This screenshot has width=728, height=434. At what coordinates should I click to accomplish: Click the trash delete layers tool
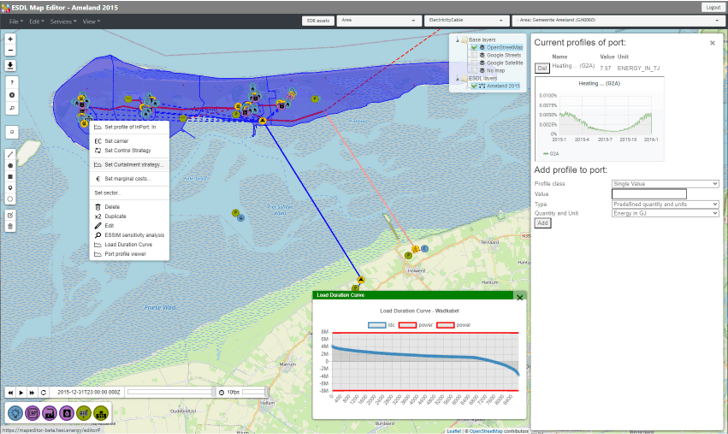(10, 226)
